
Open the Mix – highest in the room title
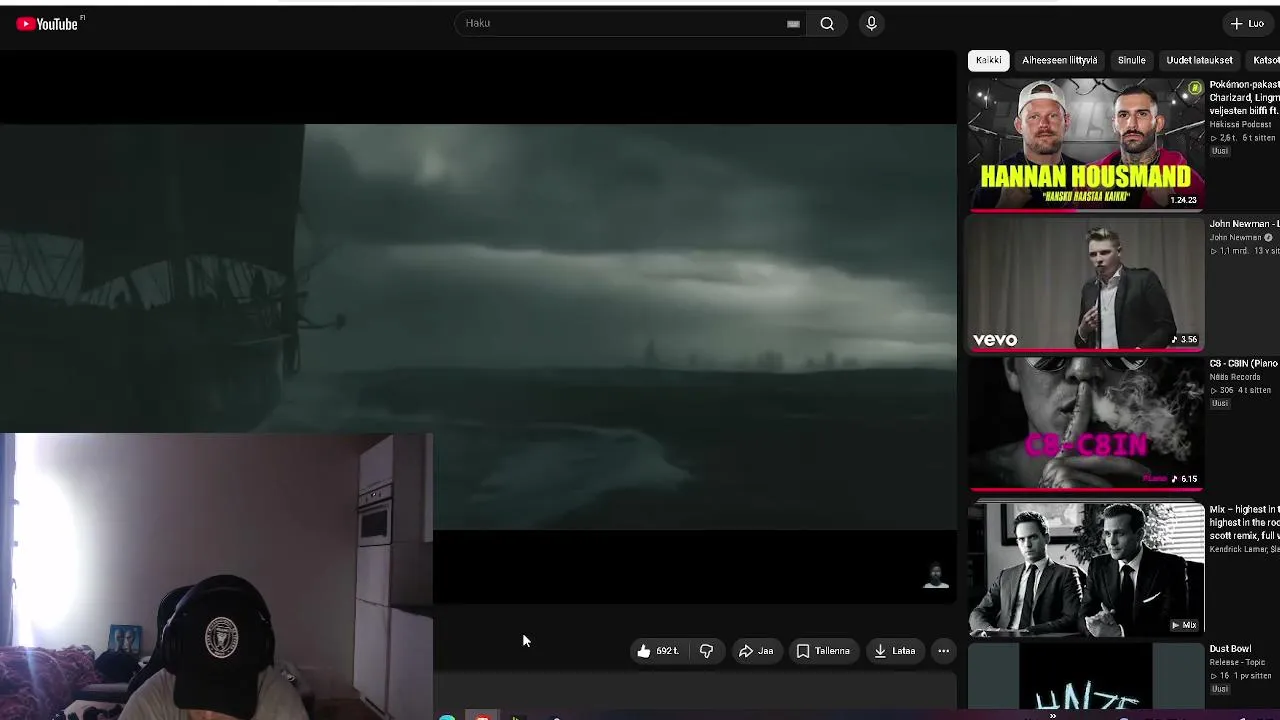(x=1244, y=523)
